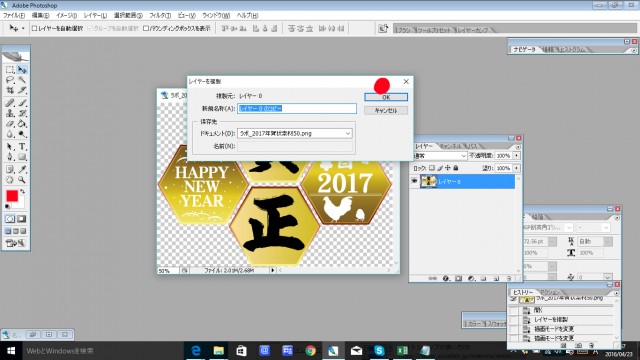Viewport: 640px width, 360px height.
Task: Choose the Type tool
Action: (22, 146)
